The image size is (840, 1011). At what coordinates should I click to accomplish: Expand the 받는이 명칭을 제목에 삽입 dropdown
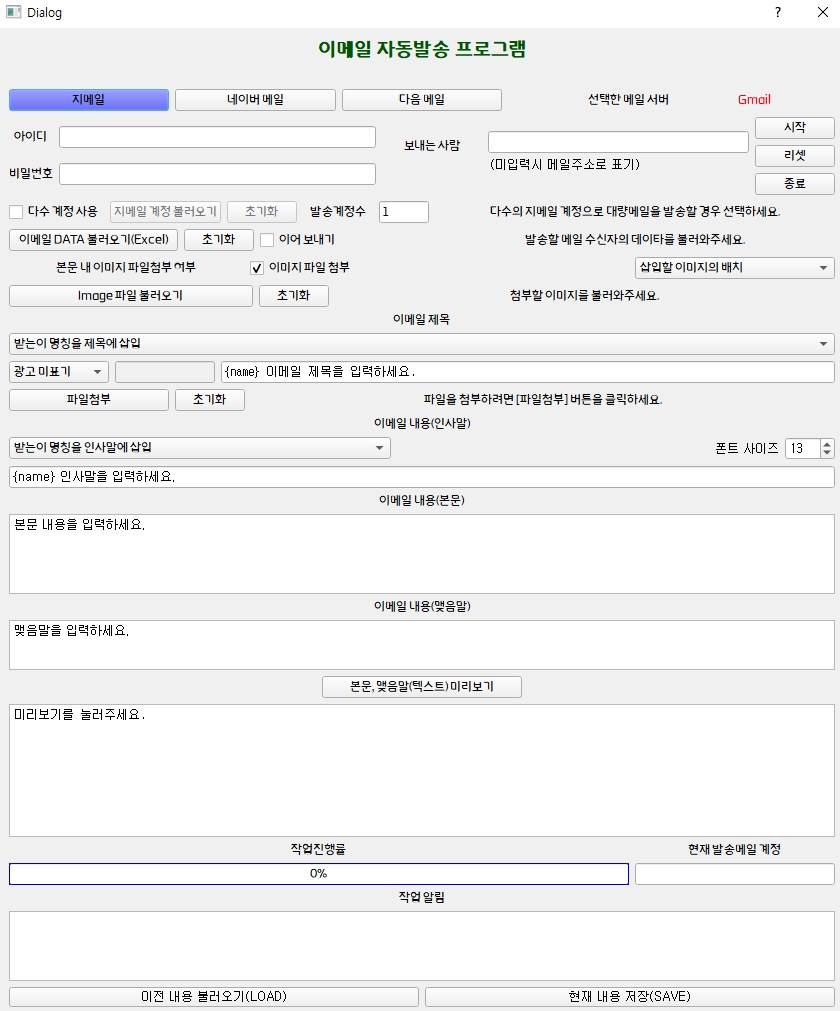point(421,344)
